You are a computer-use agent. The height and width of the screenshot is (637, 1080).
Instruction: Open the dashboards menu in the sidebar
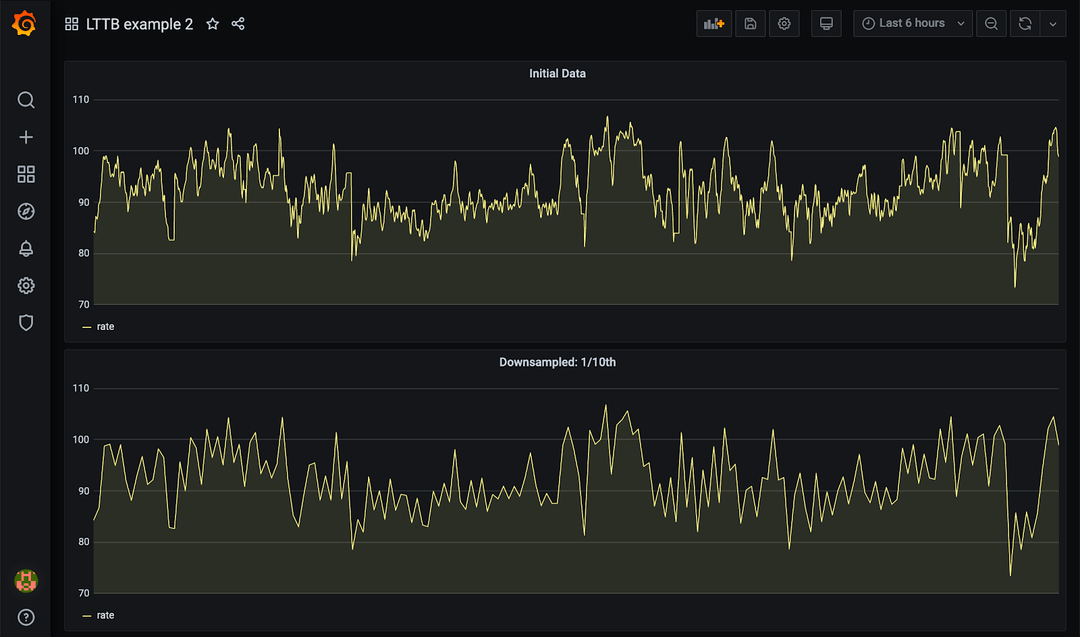coord(26,174)
